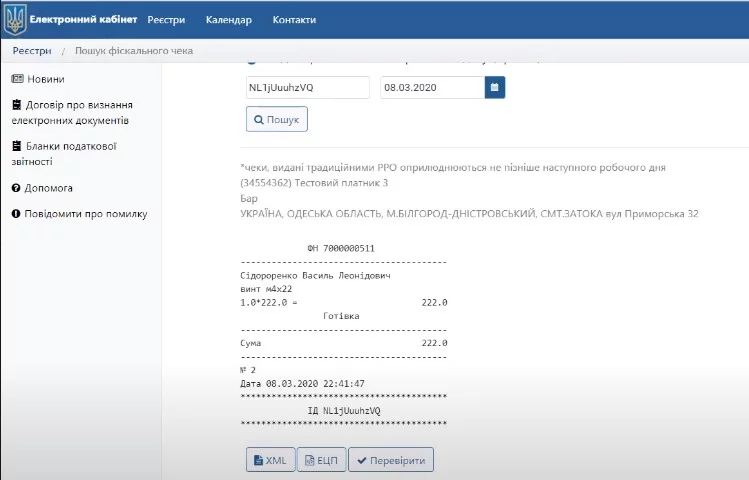Click the note about чеки, видані традиційними РРО
The height and width of the screenshot is (480, 749).
pyautogui.click(x=453, y=168)
